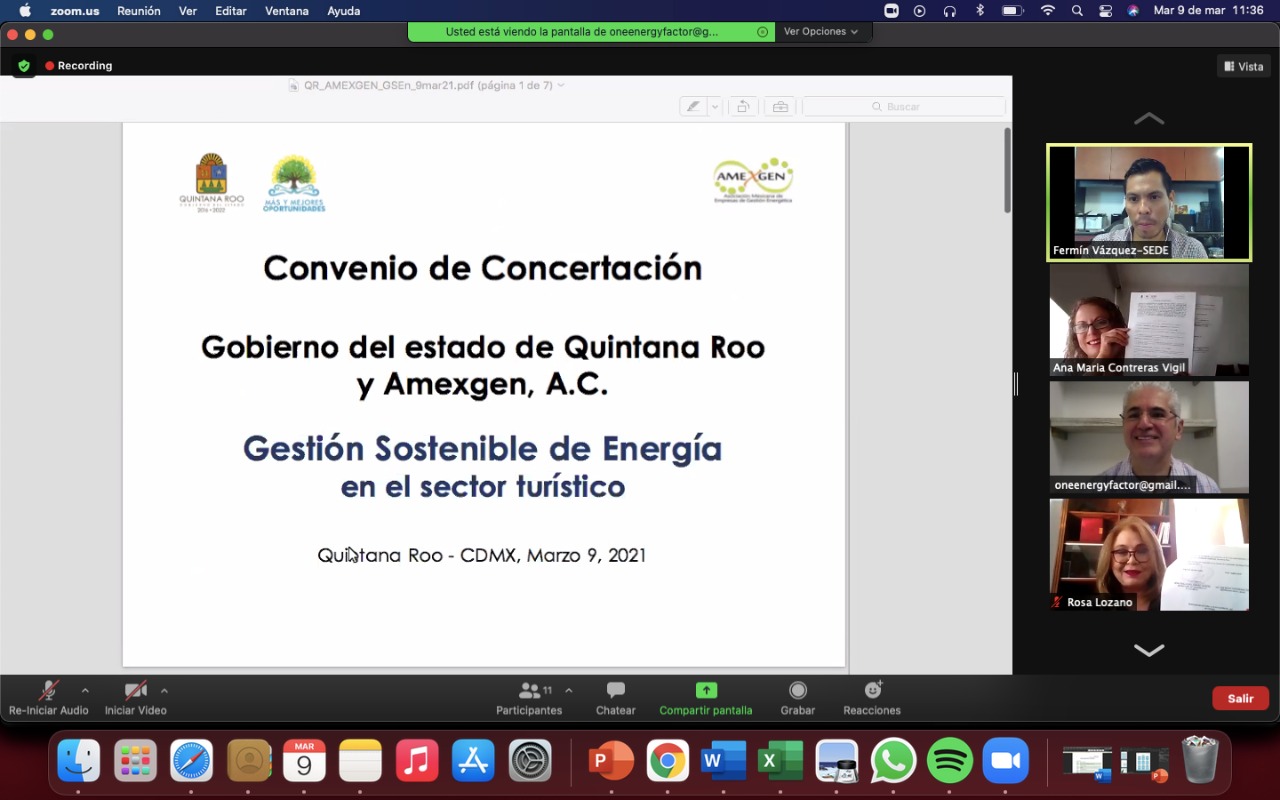Screen dimensions: 1280x800
Task: Open the Trash in the Dock
Action: pos(1200,761)
